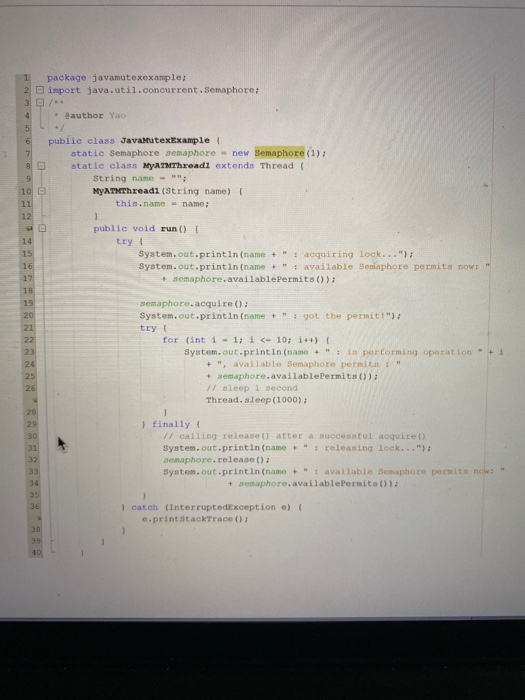Click line number 1 in the gutter
525x700 pixels.
point(27,77)
